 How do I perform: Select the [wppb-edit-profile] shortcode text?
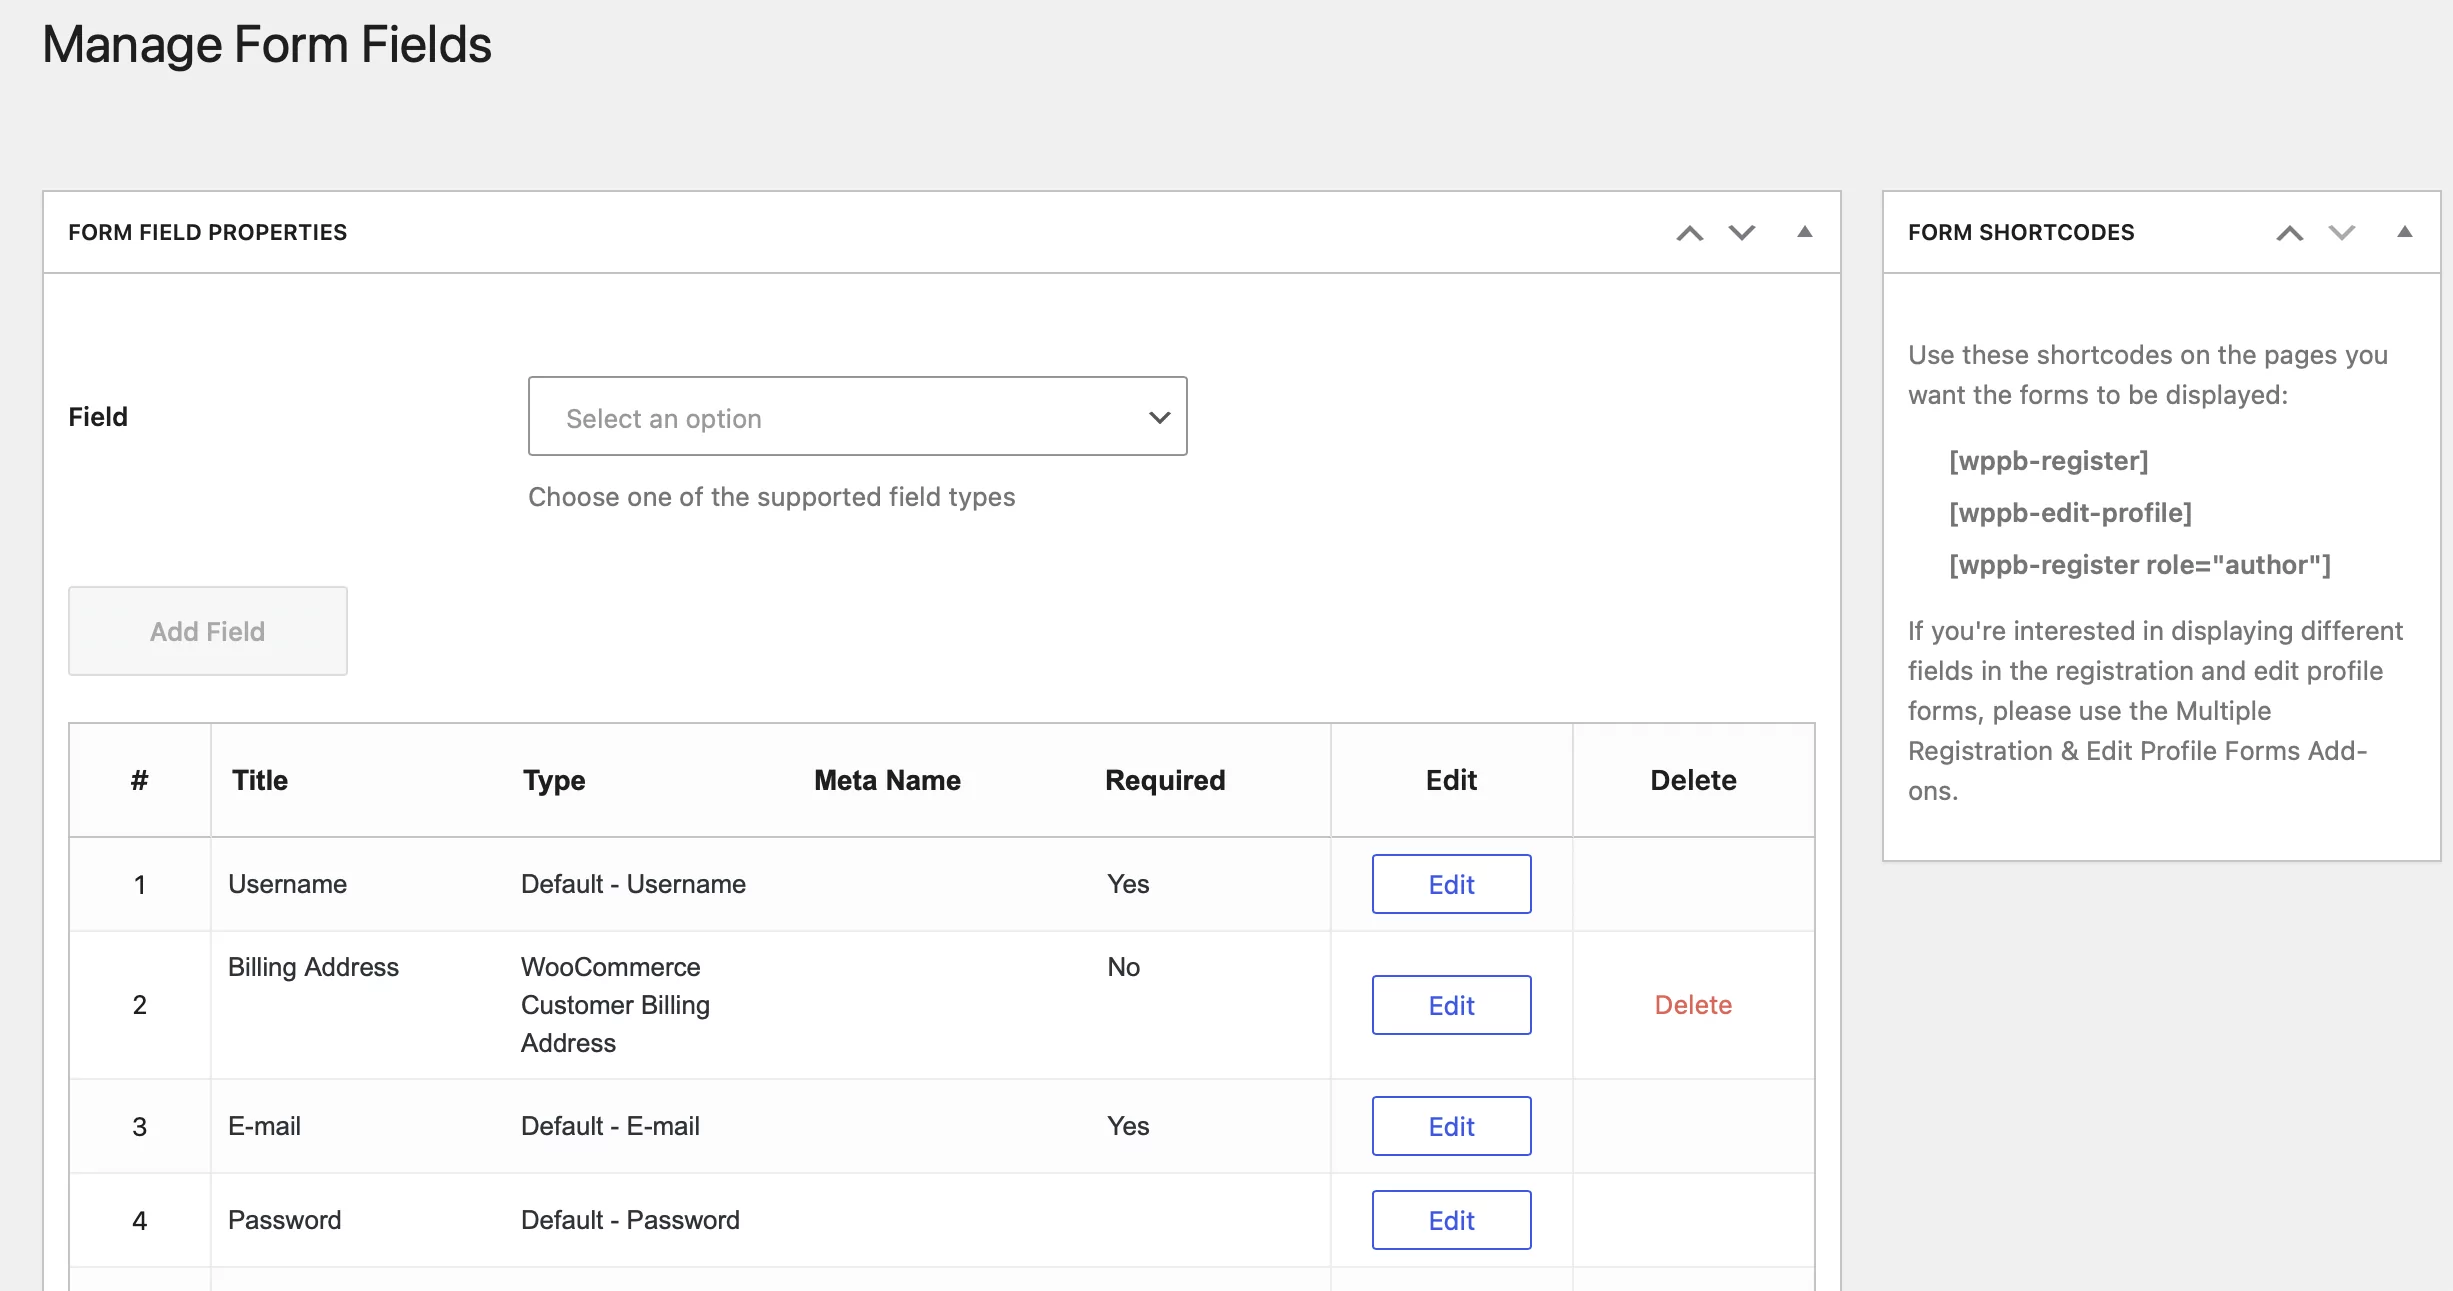tap(2070, 513)
